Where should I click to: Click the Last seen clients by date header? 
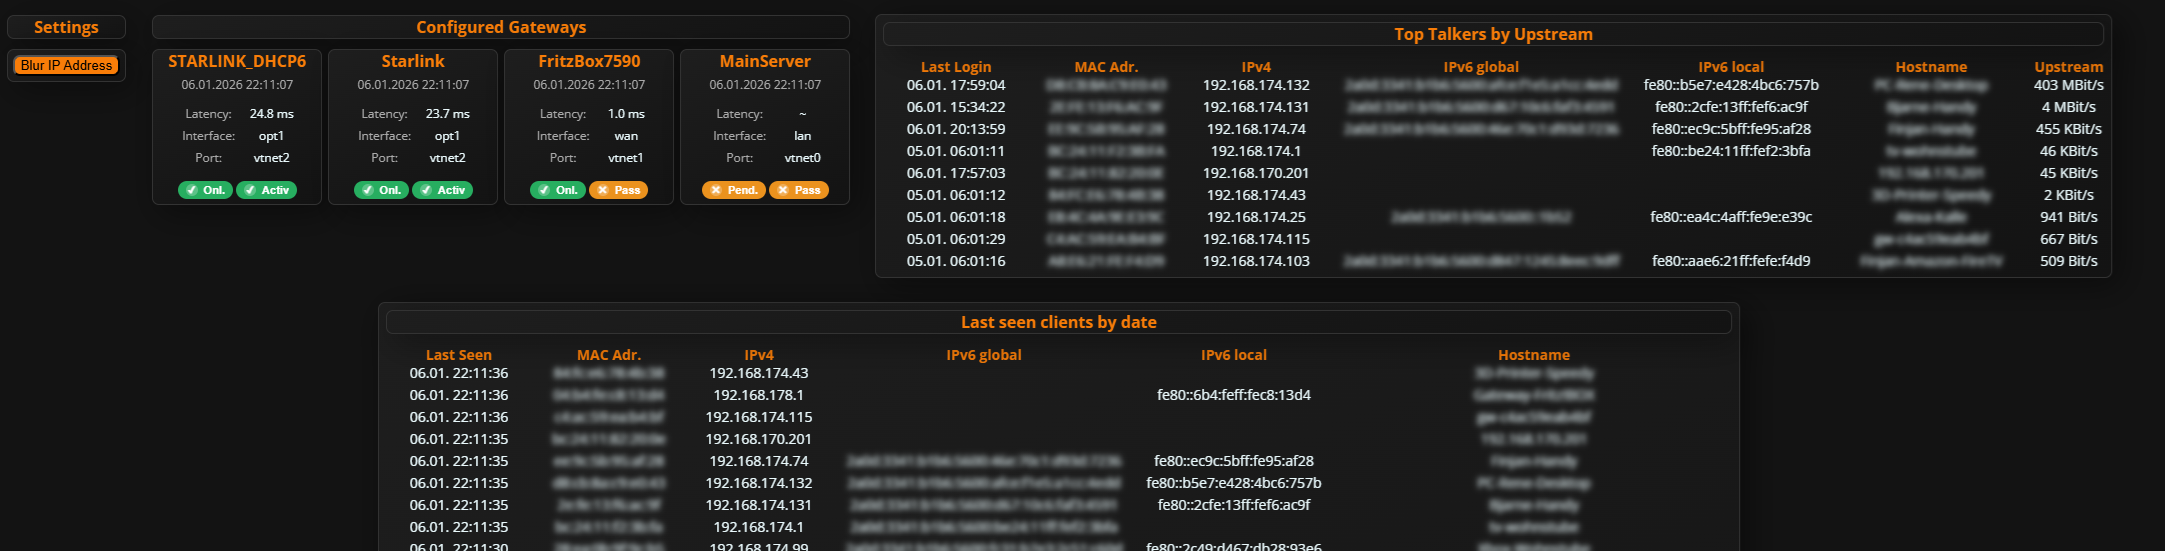[1058, 322]
